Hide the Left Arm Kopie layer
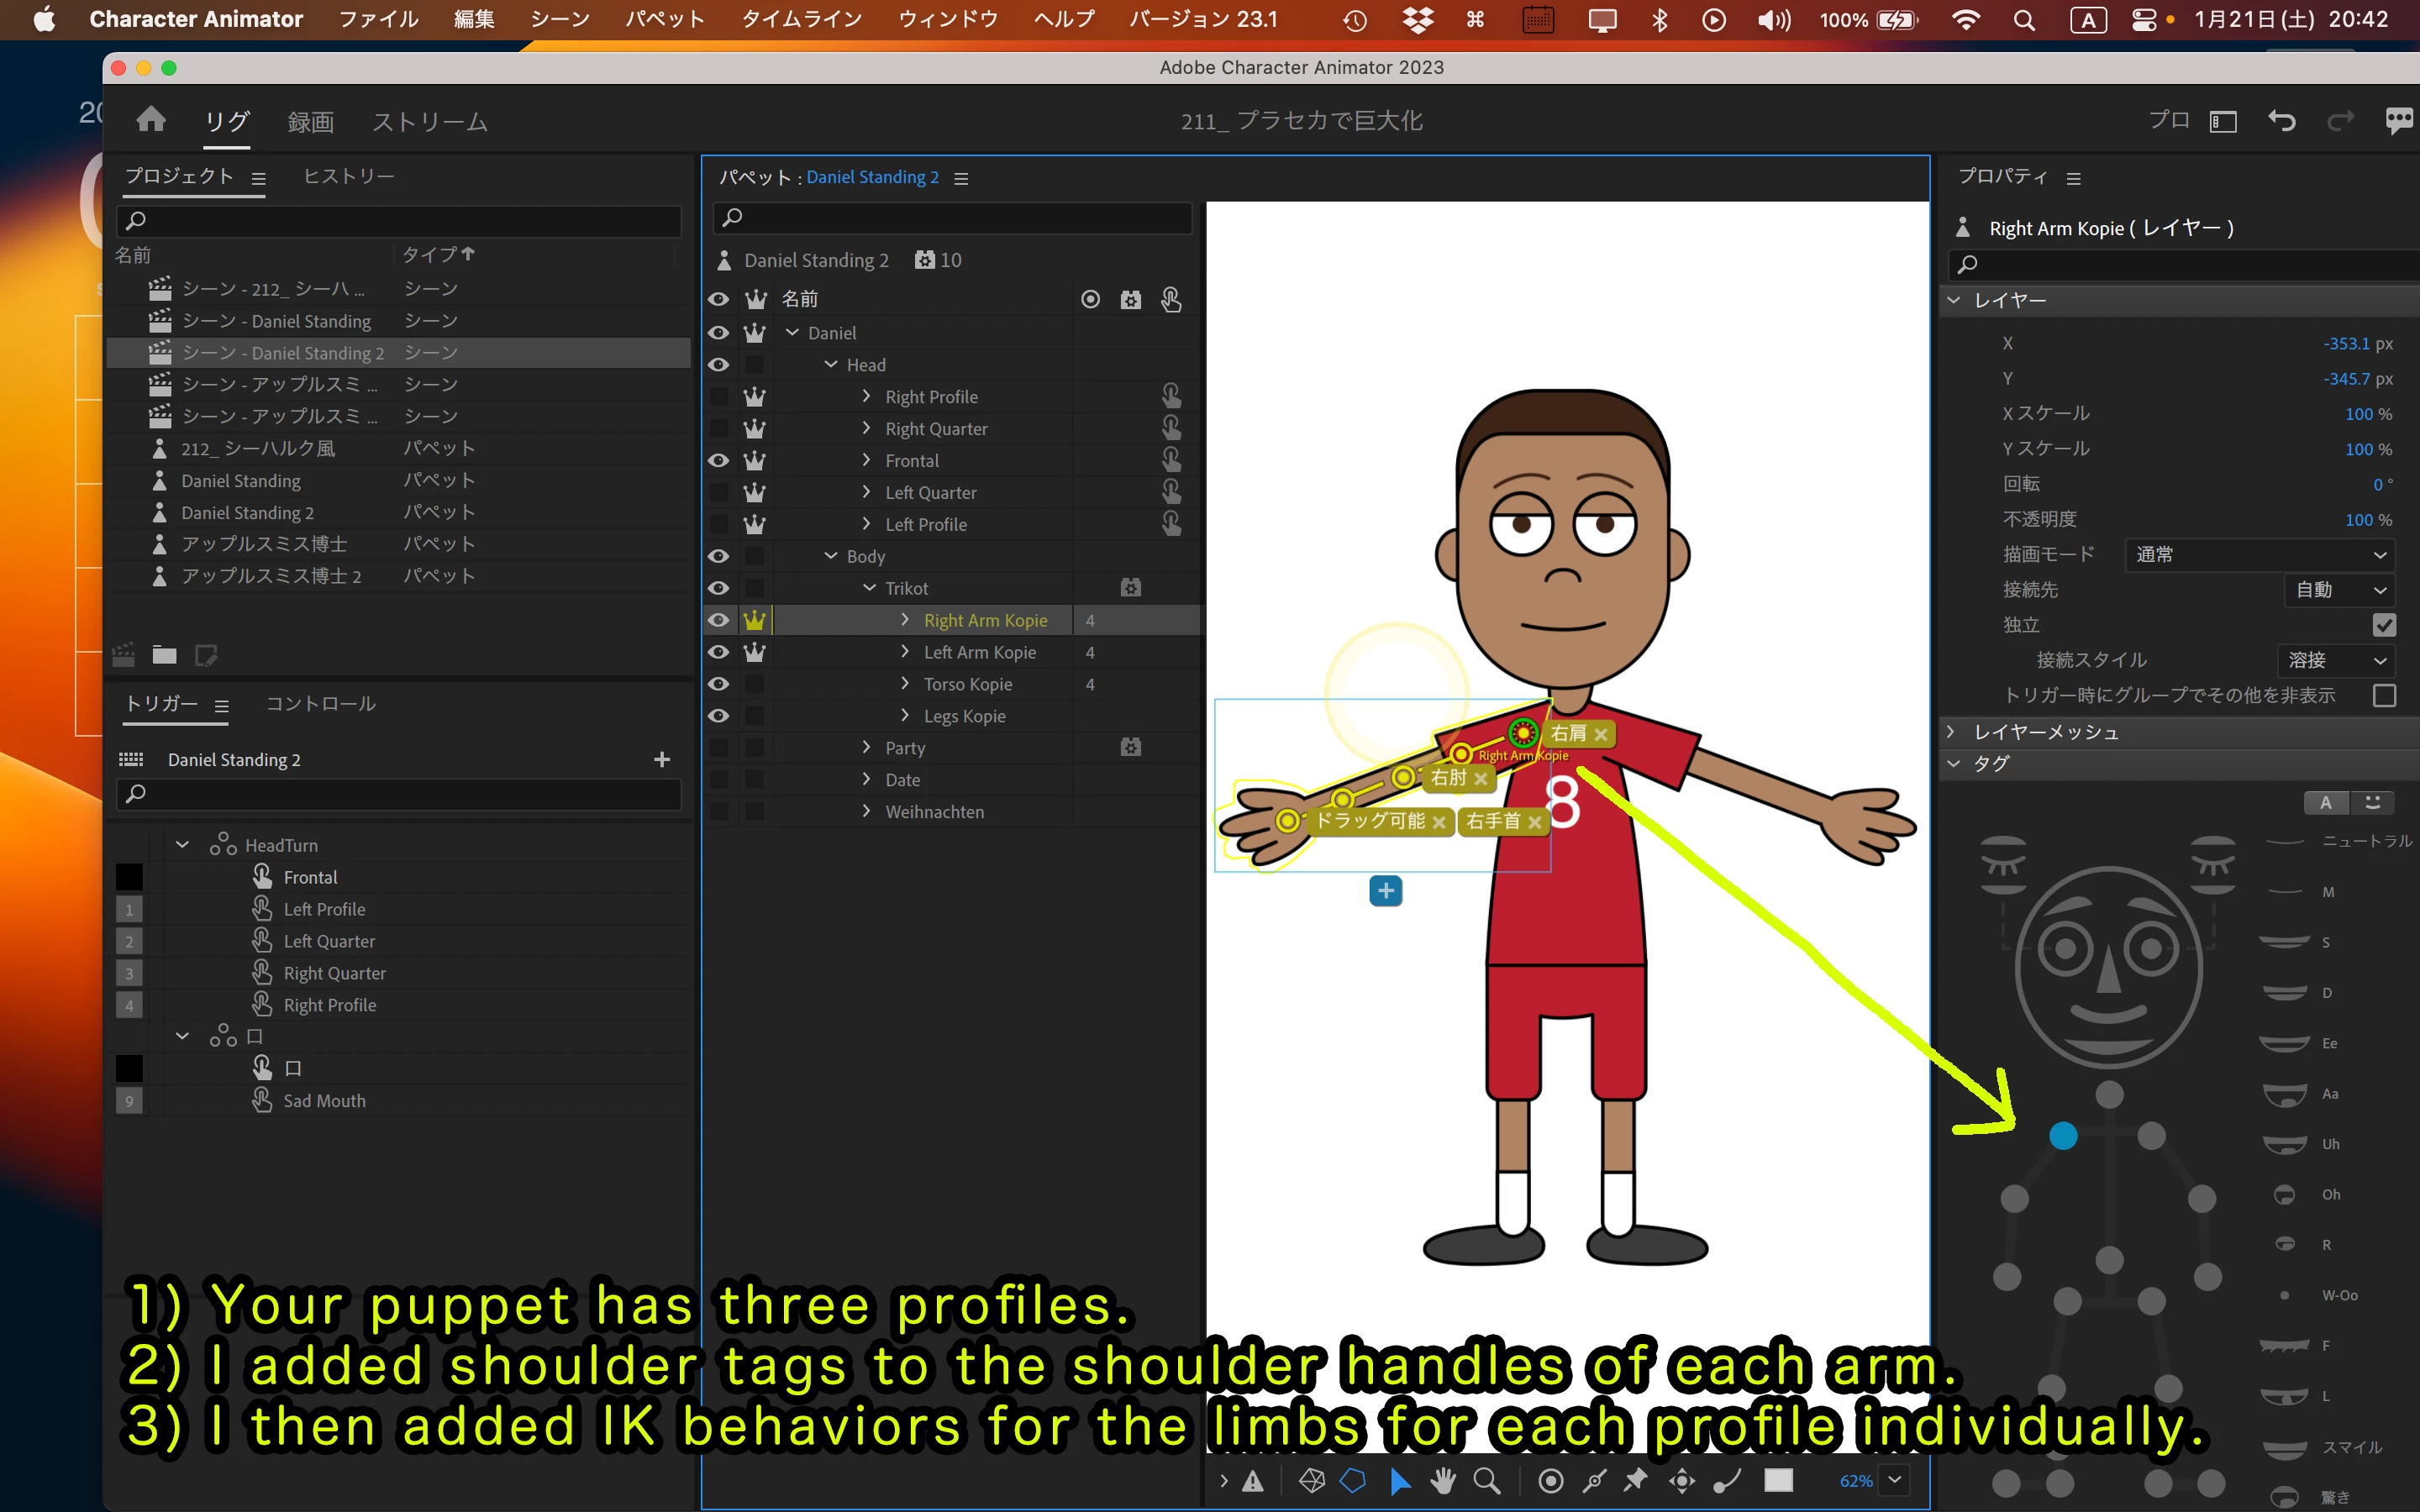The width and height of the screenshot is (2420, 1512). pos(718,652)
